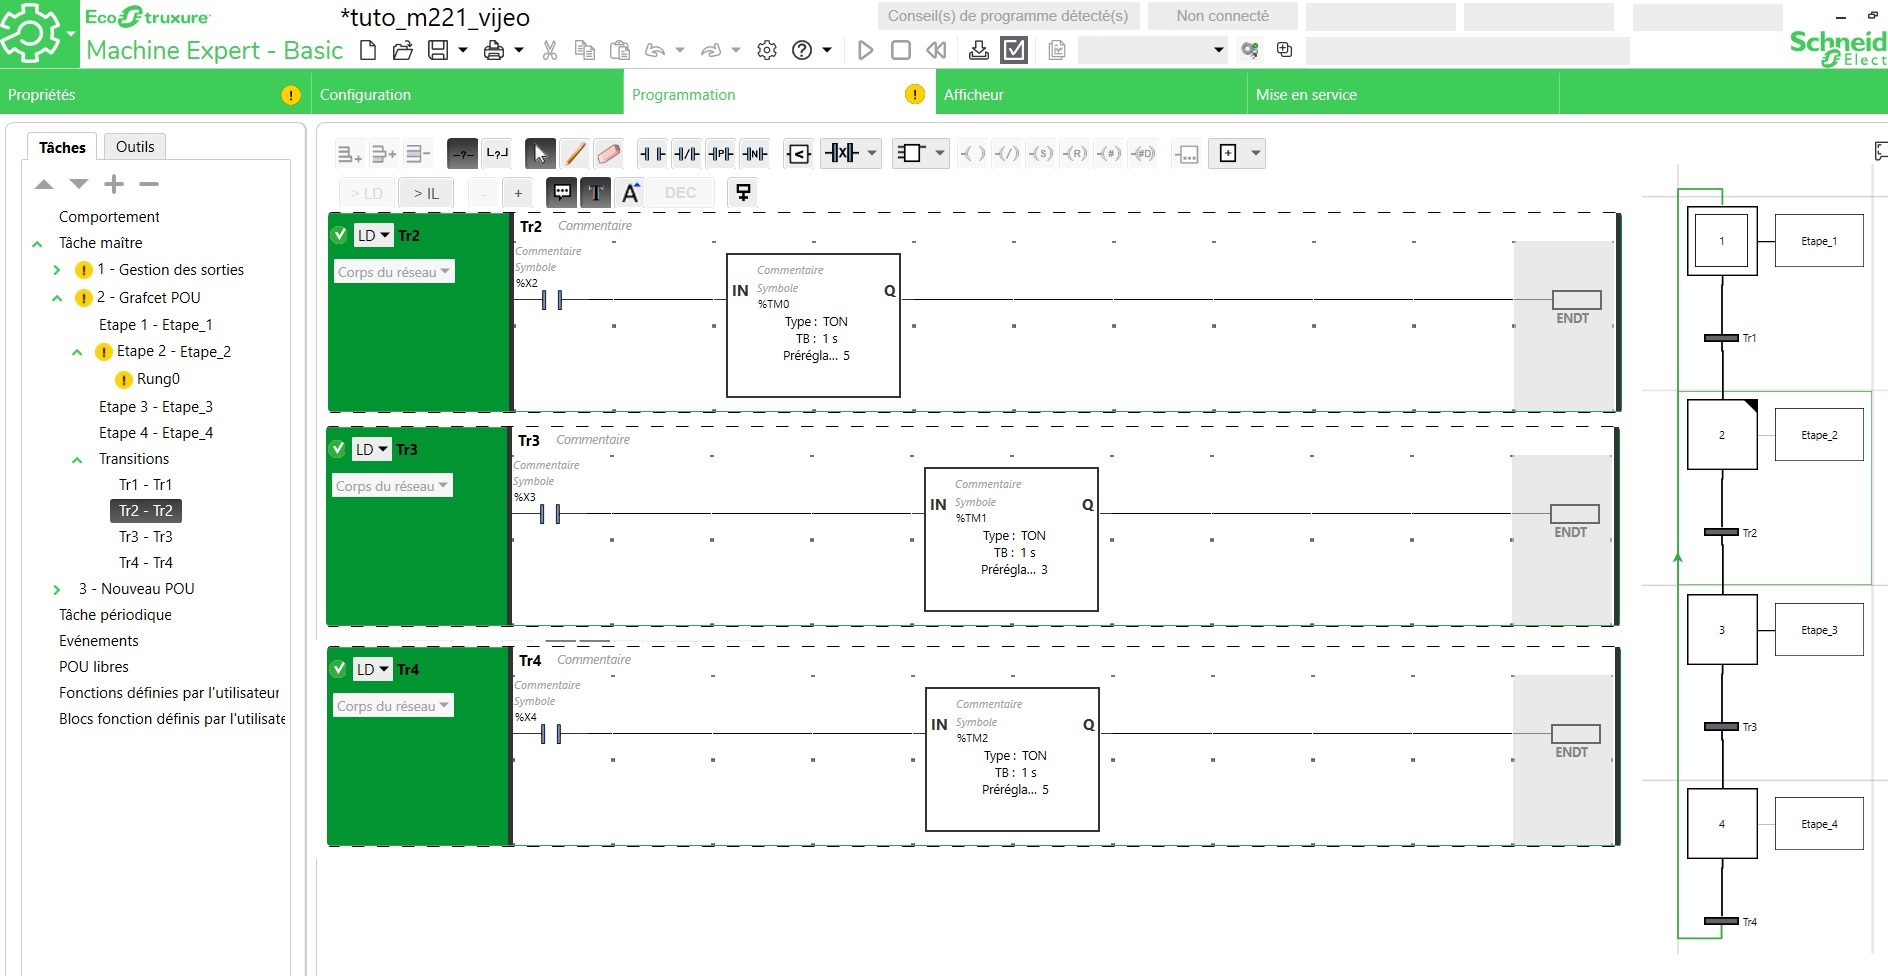Open Corps du réseau dropdown for Tr3

[x=392, y=486]
